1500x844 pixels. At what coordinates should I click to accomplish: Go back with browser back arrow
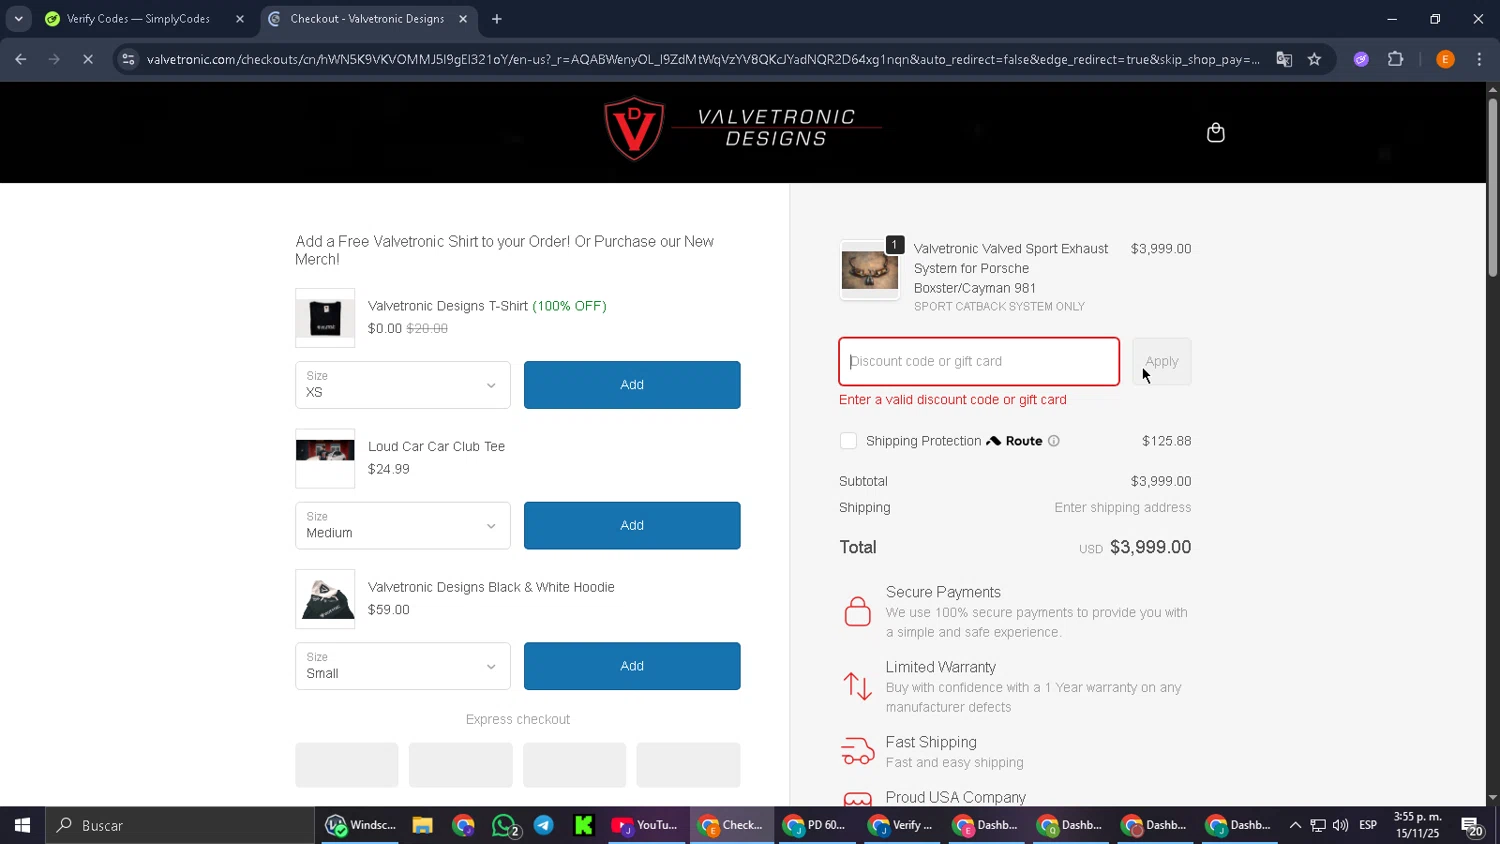pyautogui.click(x=21, y=59)
